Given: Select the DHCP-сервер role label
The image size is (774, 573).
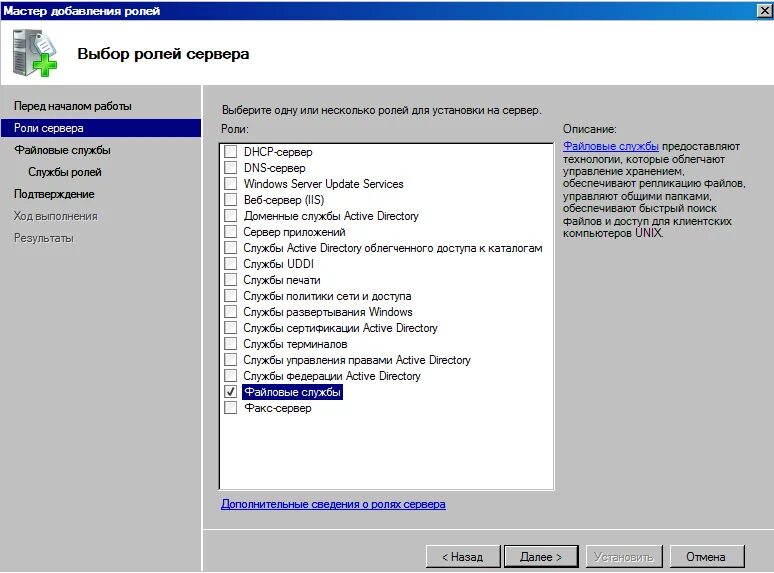Looking at the screenshot, I should [278, 152].
